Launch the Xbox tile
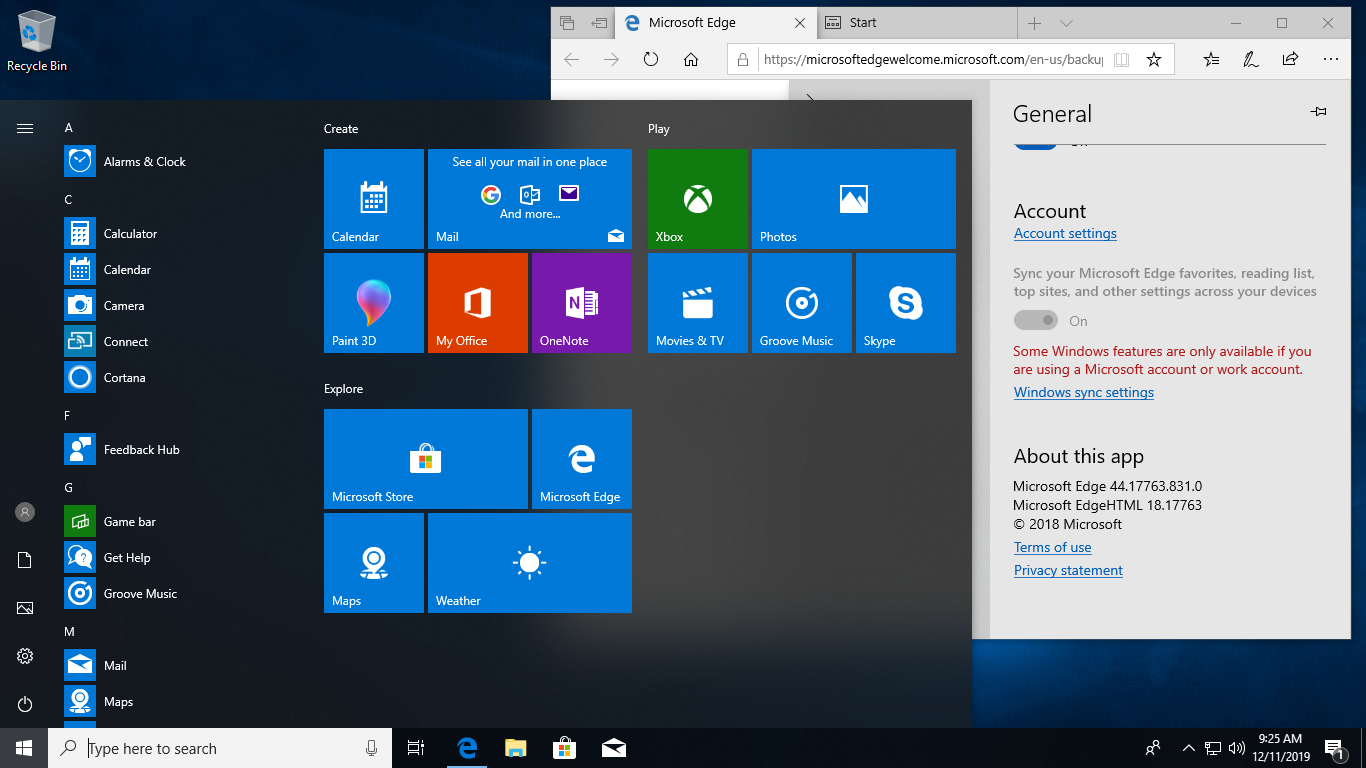The width and height of the screenshot is (1366, 768). (x=698, y=199)
